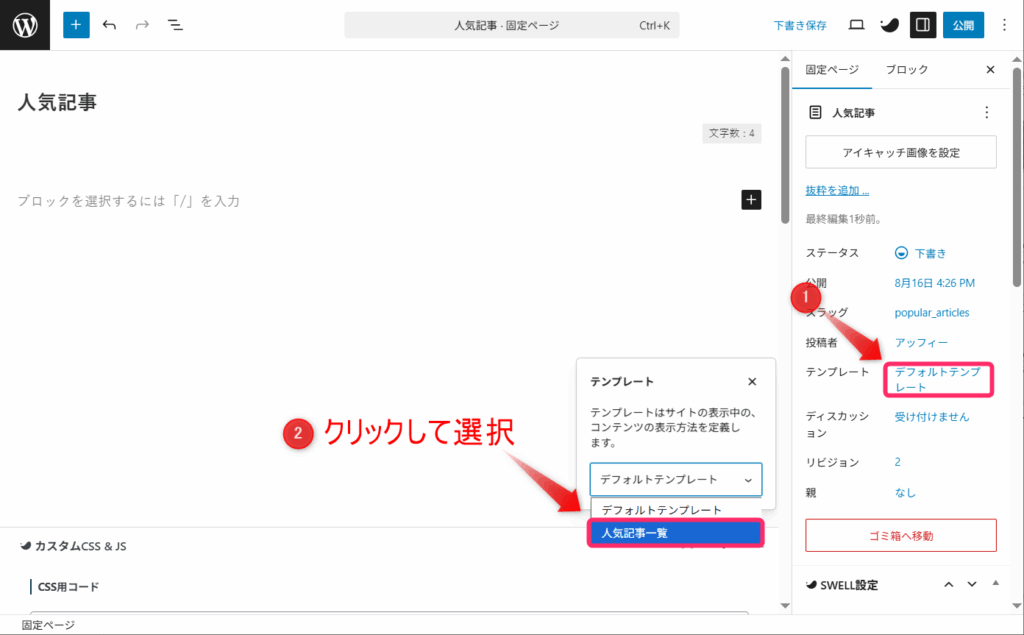Screen dimensions: 1024x635
Task: Open template setting デフォルトテンプレート in sidebar
Action: click(938, 380)
